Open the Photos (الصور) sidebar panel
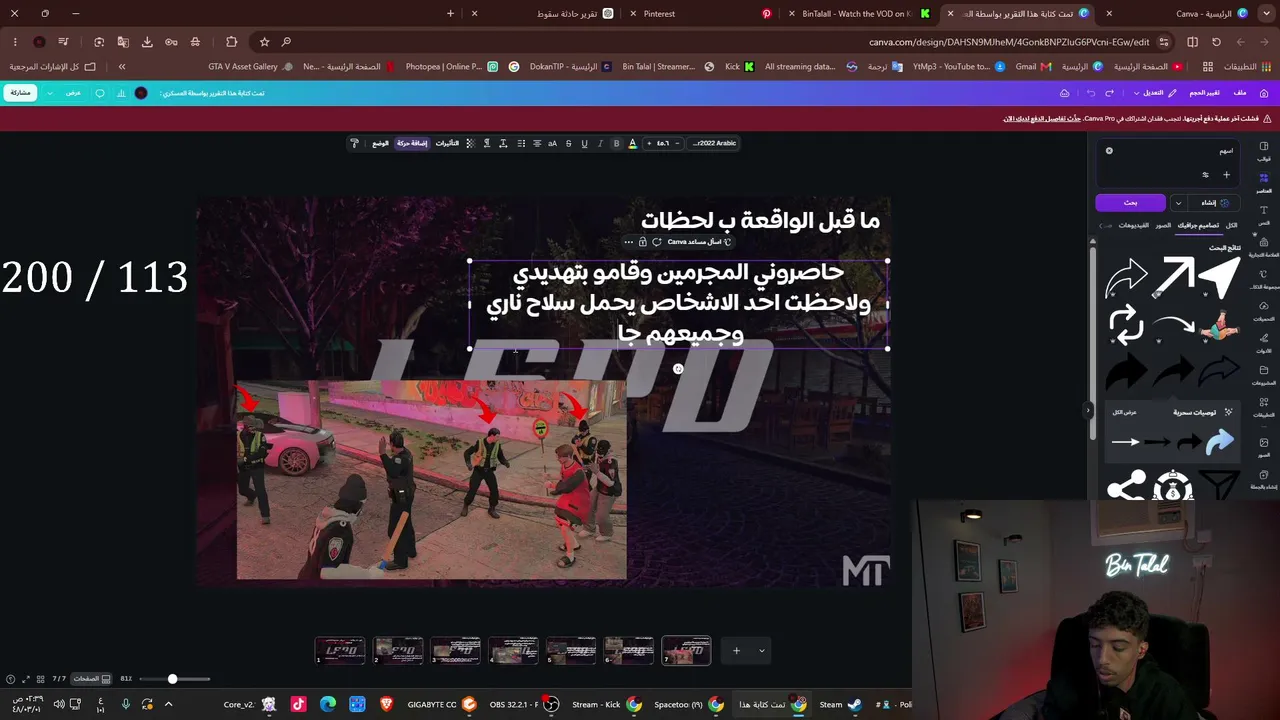 coord(1264,446)
